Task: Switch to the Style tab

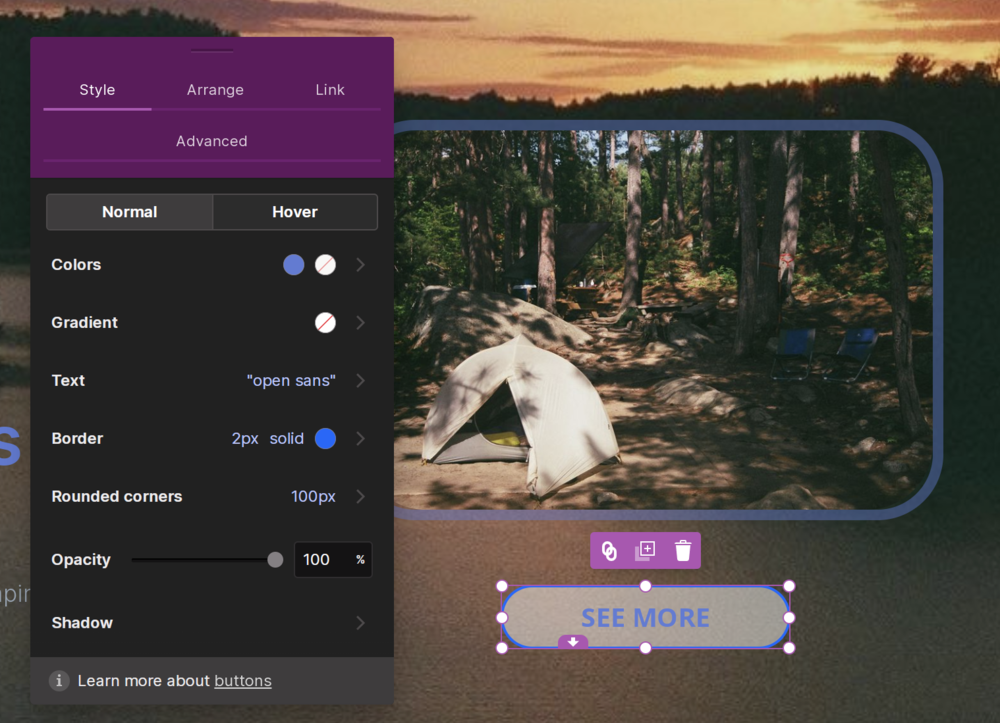Action: pyautogui.click(x=97, y=90)
